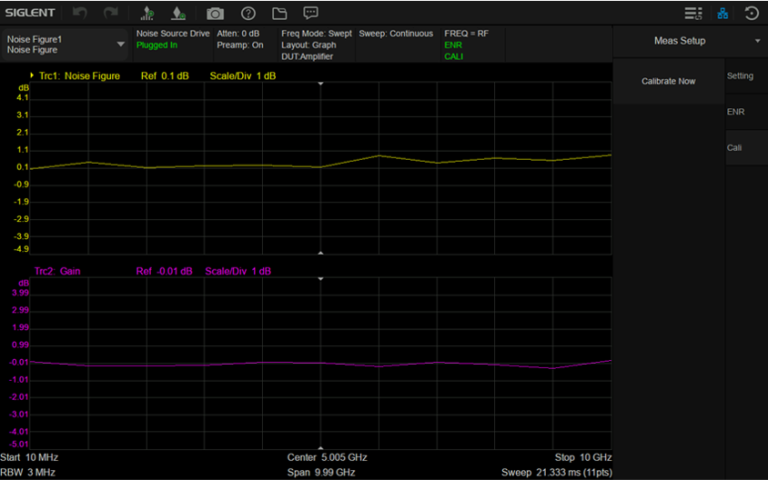Open the menu list icon in top bar
The height and width of the screenshot is (480, 768).
click(x=693, y=13)
